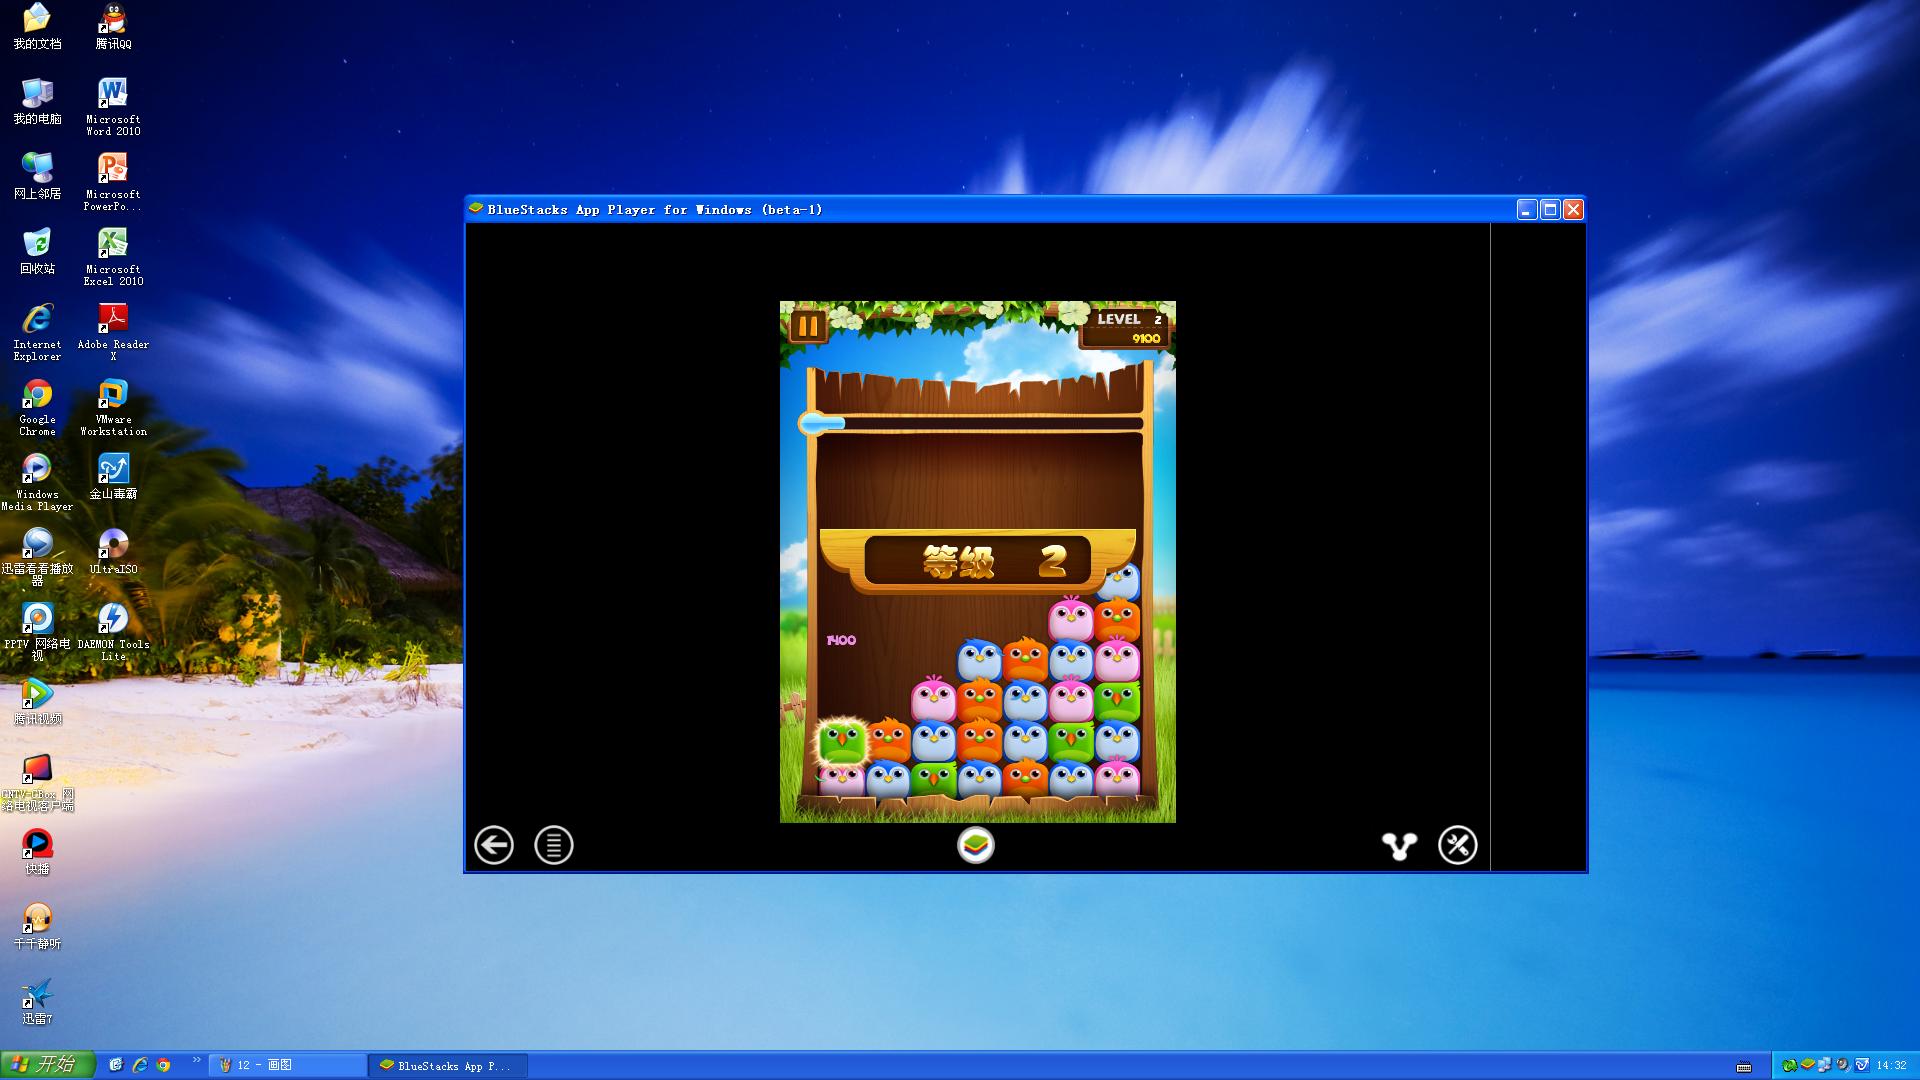
Task: Go to the BlueStacks home logo button
Action: (x=976, y=845)
